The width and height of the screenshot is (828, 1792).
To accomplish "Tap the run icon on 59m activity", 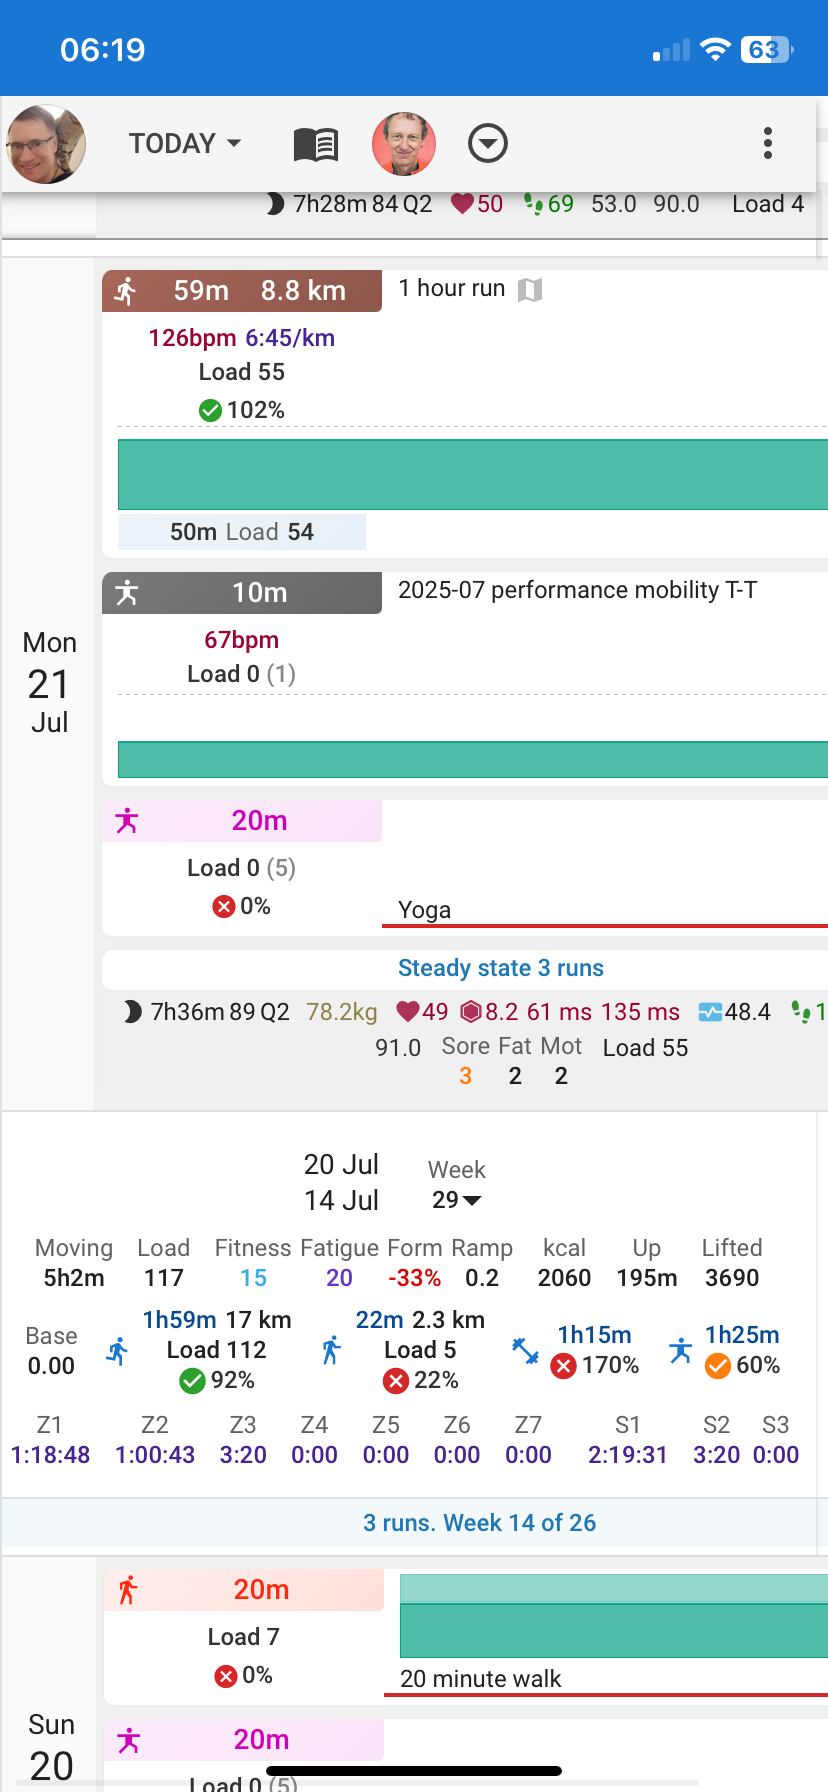I will 126,291.
